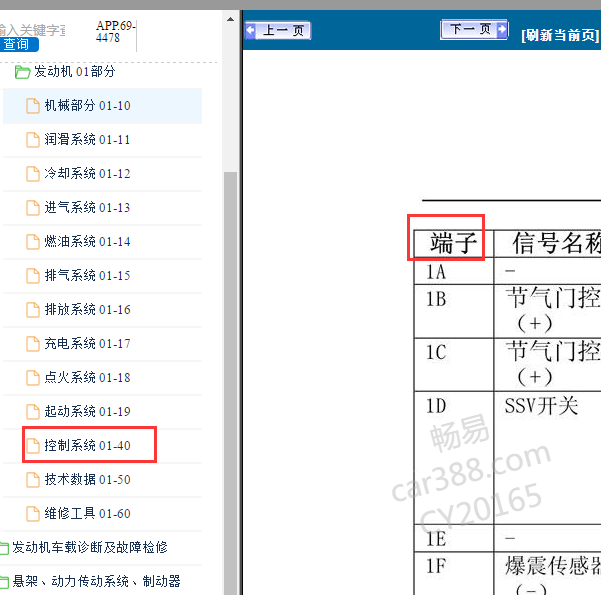
Task: Select terminal cell 1B
Action: (x=454, y=311)
